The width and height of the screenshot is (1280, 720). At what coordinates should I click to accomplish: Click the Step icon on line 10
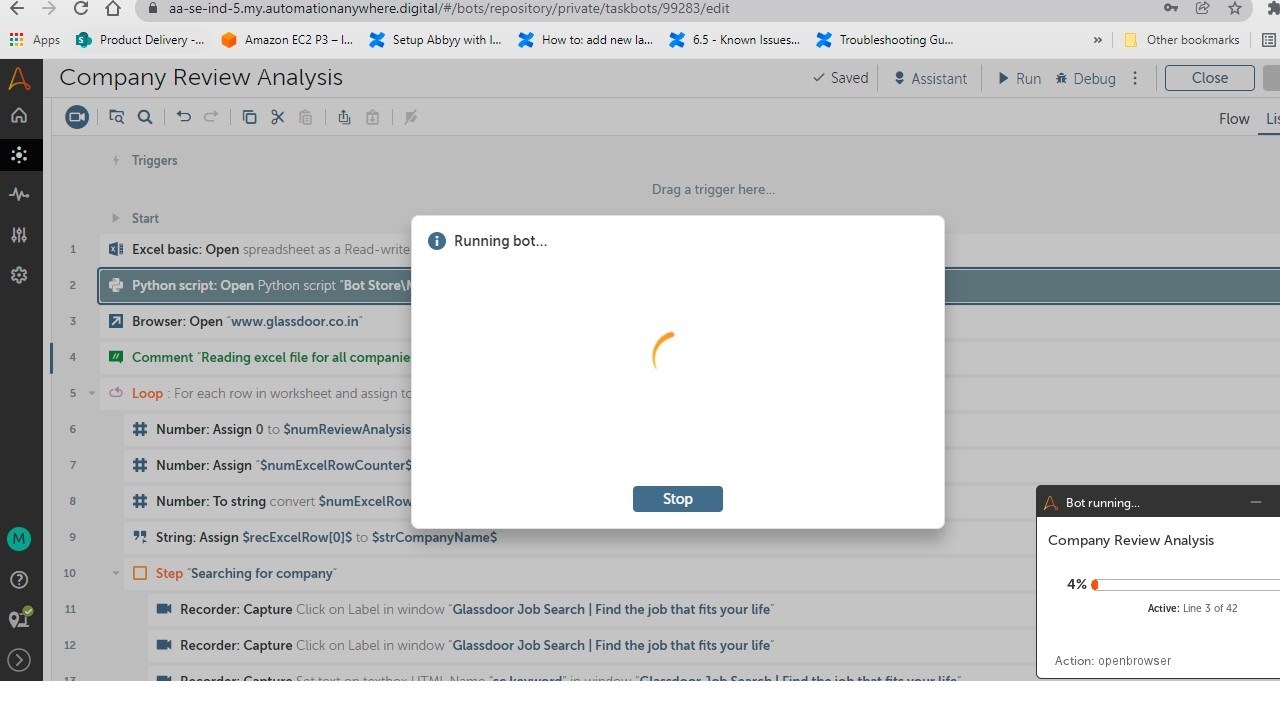[140, 573]
